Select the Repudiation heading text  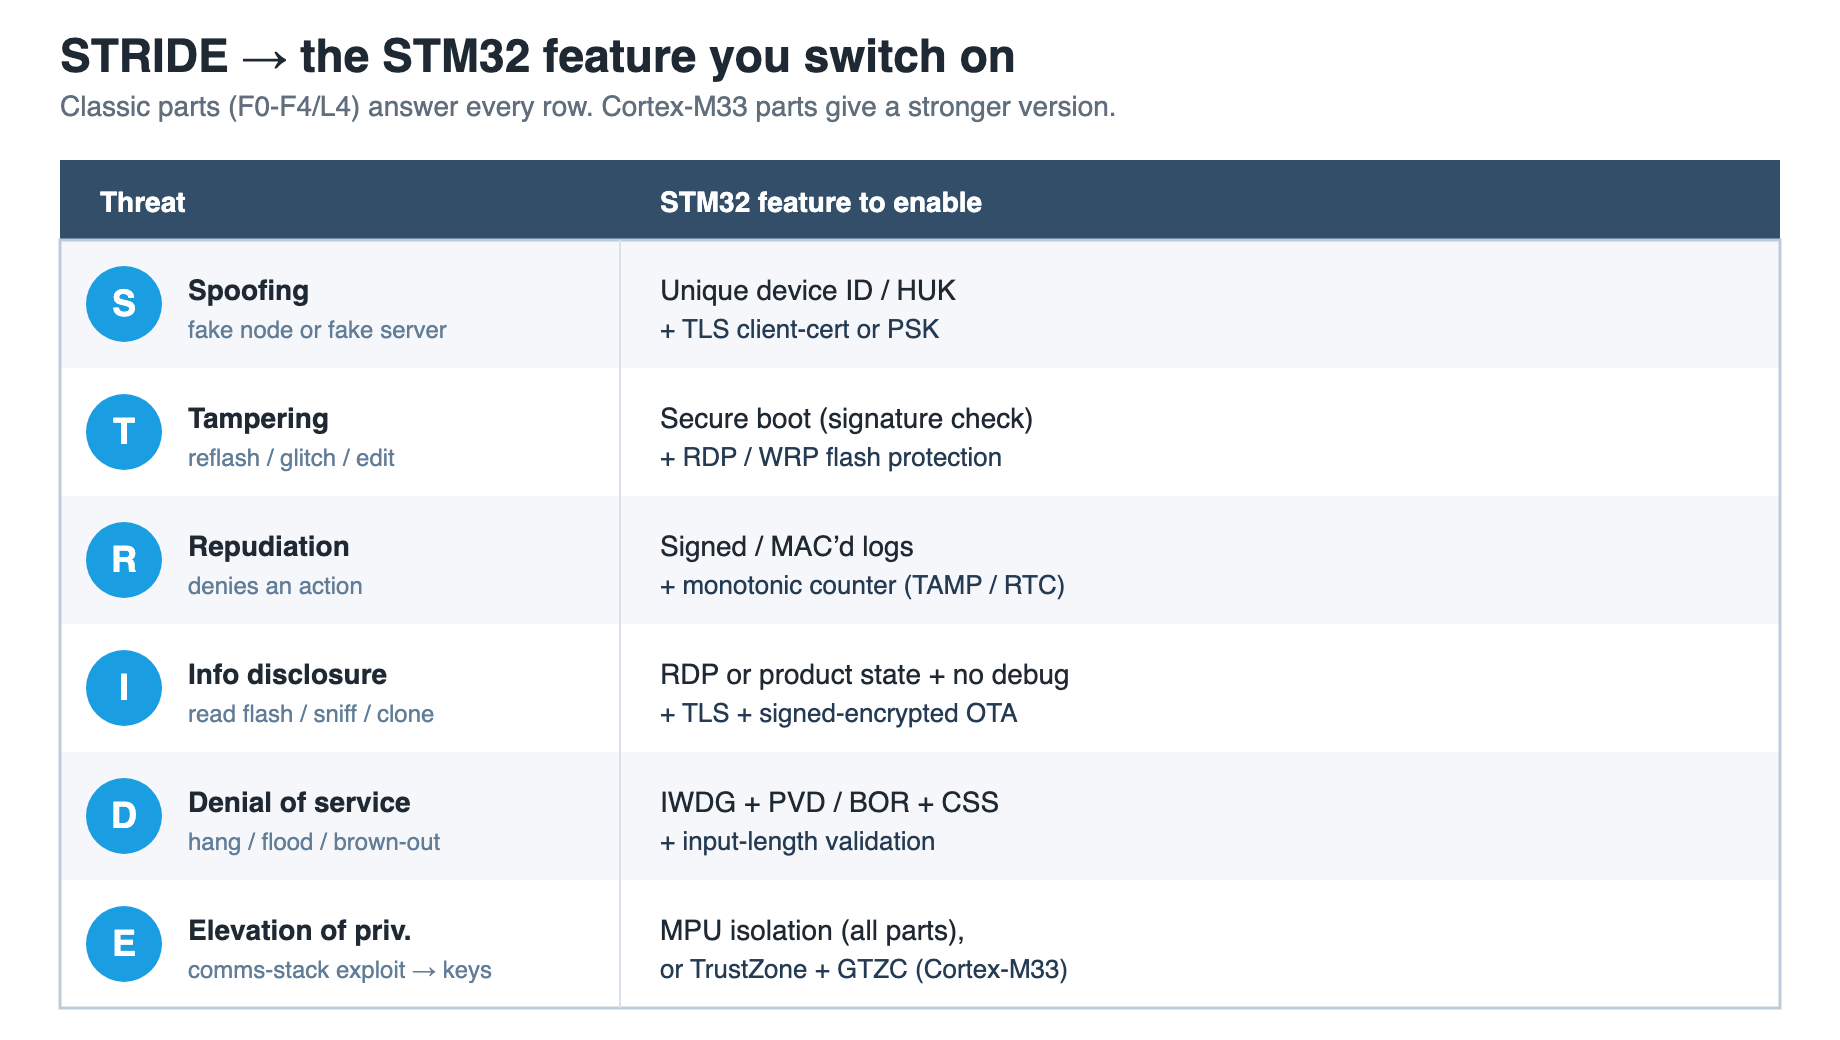[269, 547]
